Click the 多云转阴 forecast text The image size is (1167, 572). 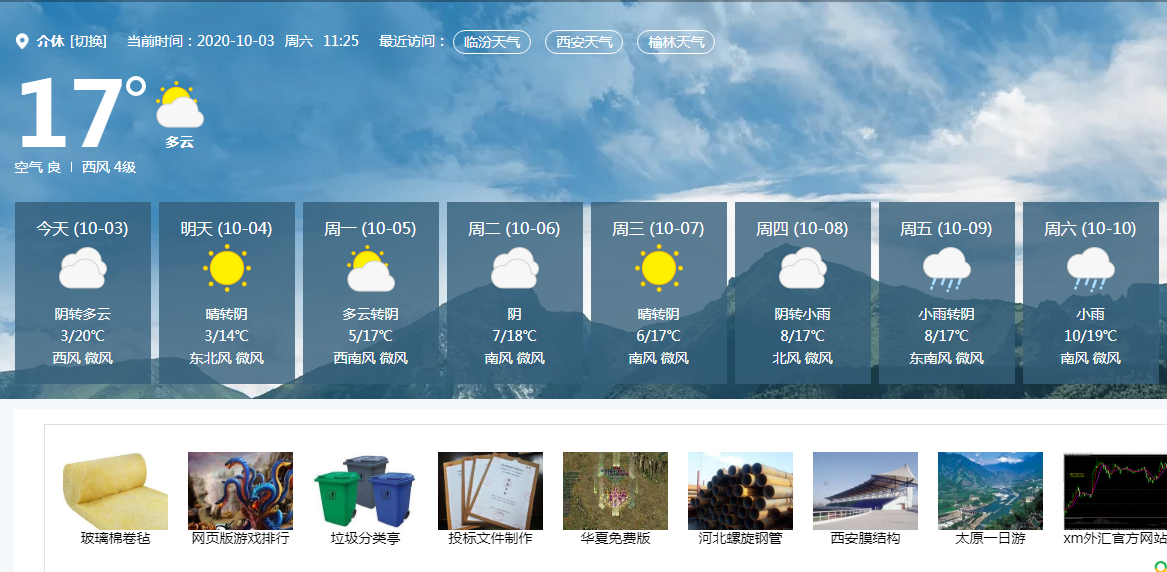[371, 314]
